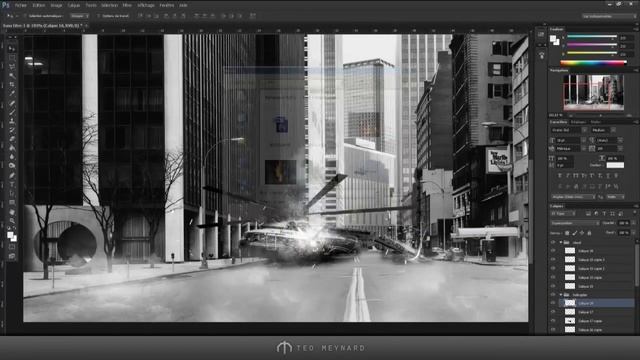Select the Crop tool

pos(11,85)
